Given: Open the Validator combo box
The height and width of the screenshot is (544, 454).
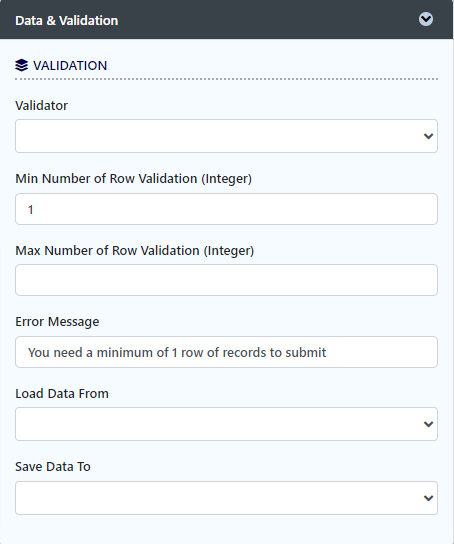Looking at the screenshot, I should [226, 136].
